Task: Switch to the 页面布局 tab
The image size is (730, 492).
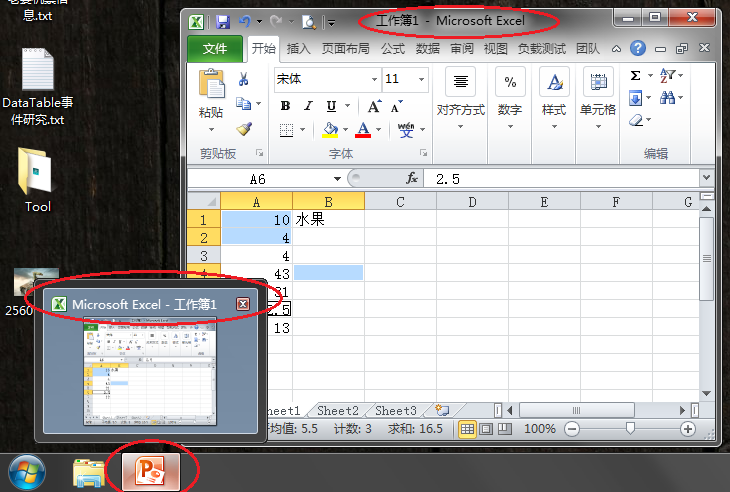Action: click(x=345, y=48)
